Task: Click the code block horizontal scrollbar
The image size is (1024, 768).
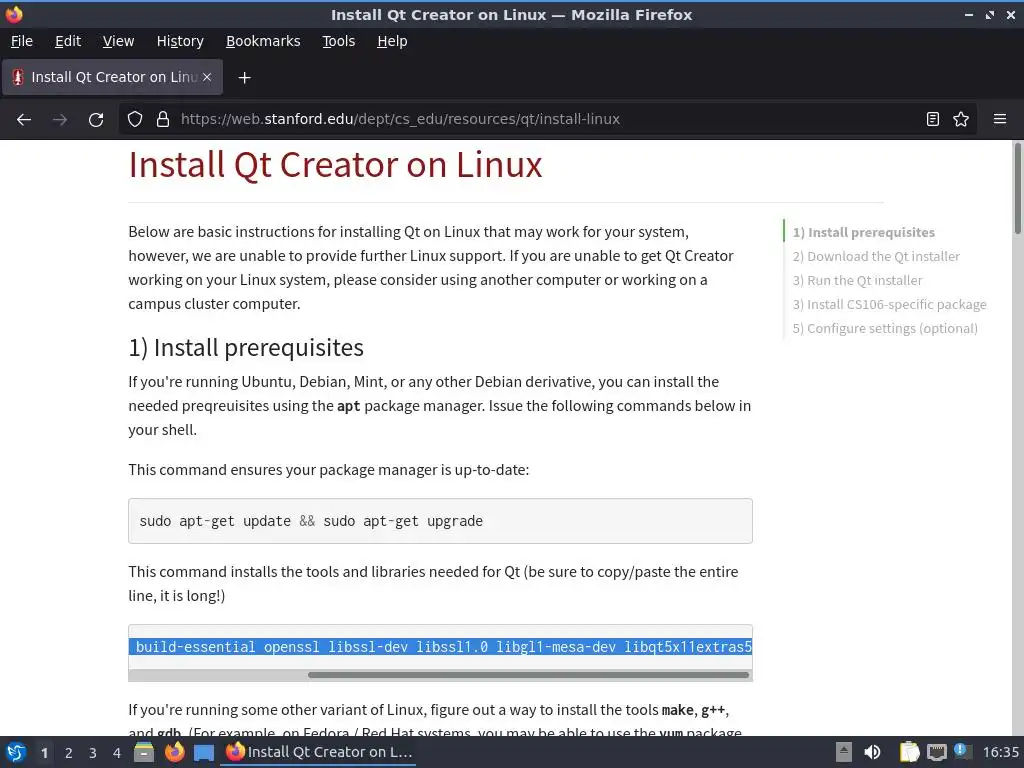Action: coord(528,675)
